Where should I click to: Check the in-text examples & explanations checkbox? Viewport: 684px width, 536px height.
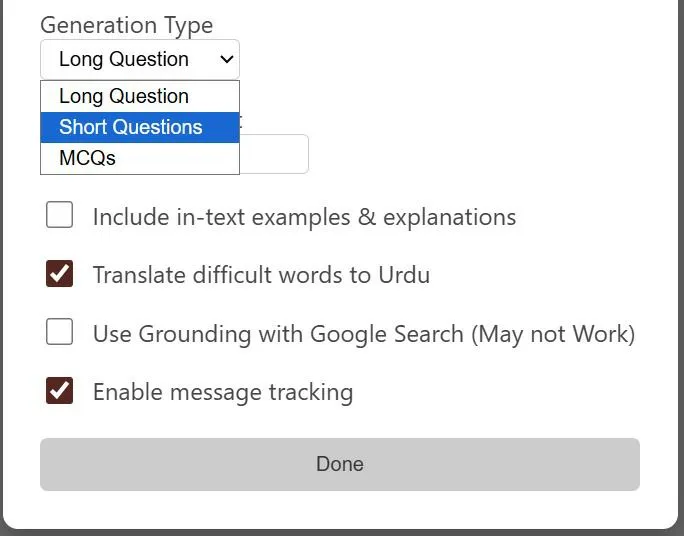click(60, 215)
